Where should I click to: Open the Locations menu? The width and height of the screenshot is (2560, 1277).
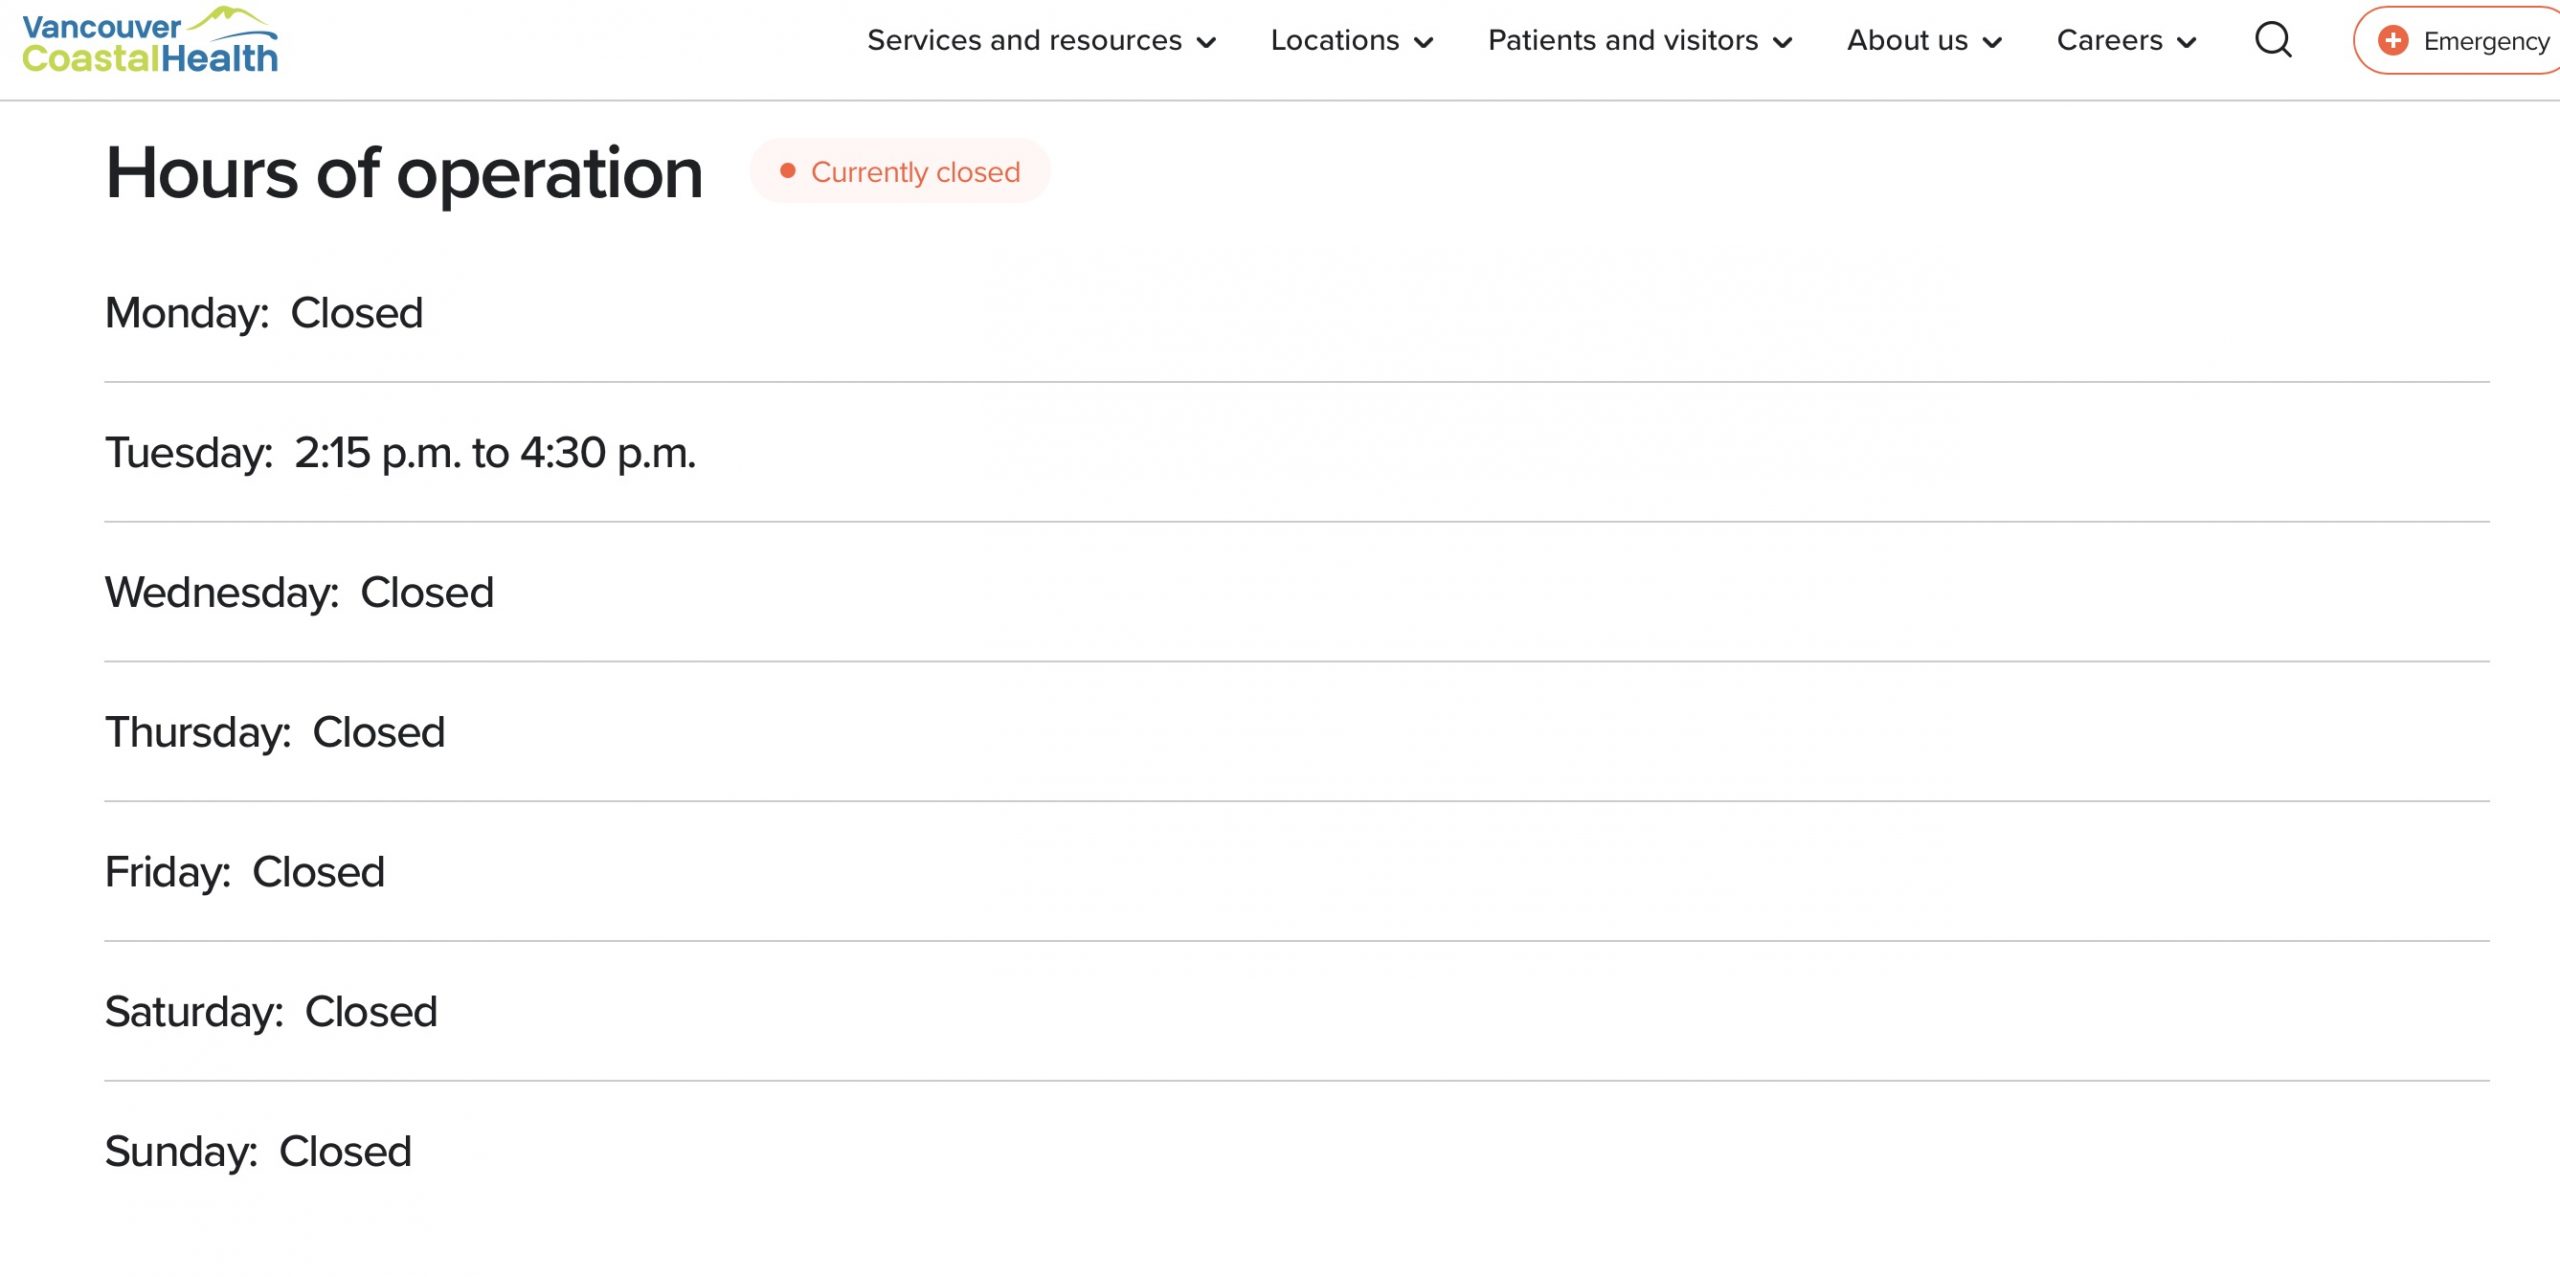(x=1334, y=41)
